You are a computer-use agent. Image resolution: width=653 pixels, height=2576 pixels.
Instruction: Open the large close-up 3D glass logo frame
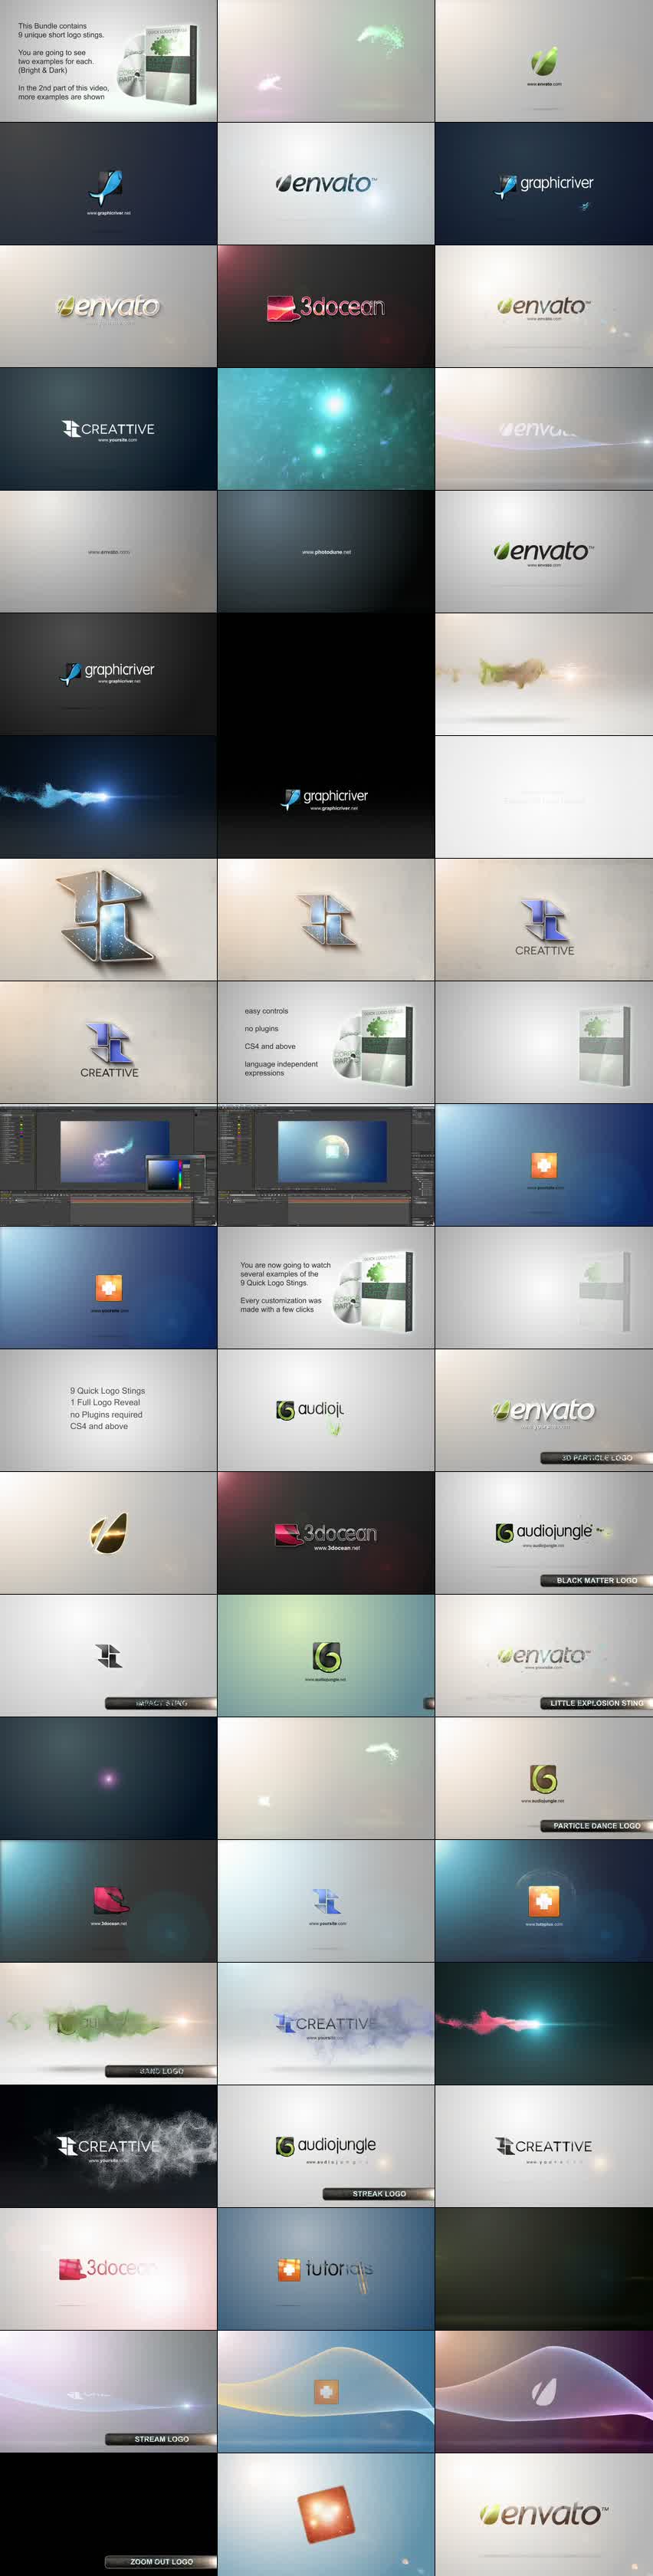click(108, 920)
